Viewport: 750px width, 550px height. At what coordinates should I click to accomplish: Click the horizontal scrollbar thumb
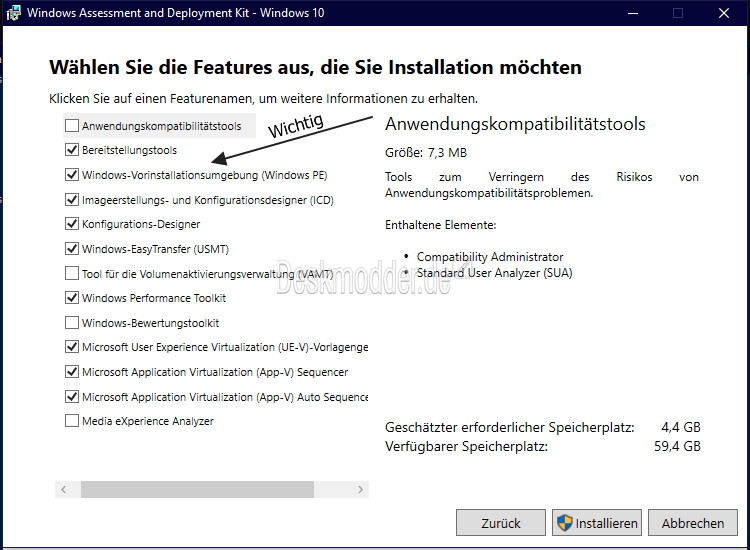tap(197, 489)
